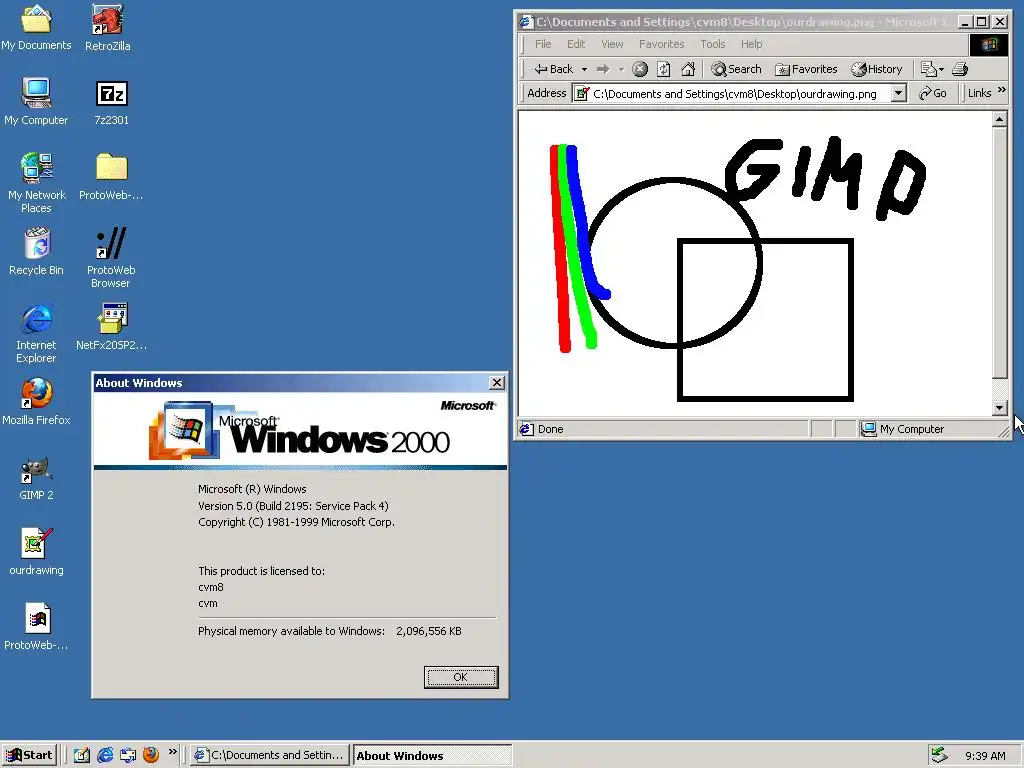The height and width of the screenshot is (768, 1024).
Task: Select the GIMP 2 desktop shortcut
Action: (x=36, y=477)
